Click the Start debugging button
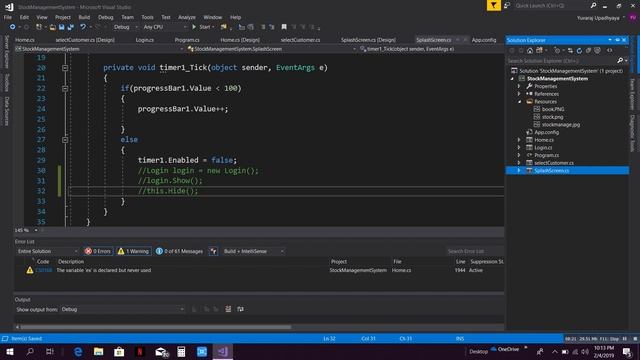 click(x=203, y=27)
